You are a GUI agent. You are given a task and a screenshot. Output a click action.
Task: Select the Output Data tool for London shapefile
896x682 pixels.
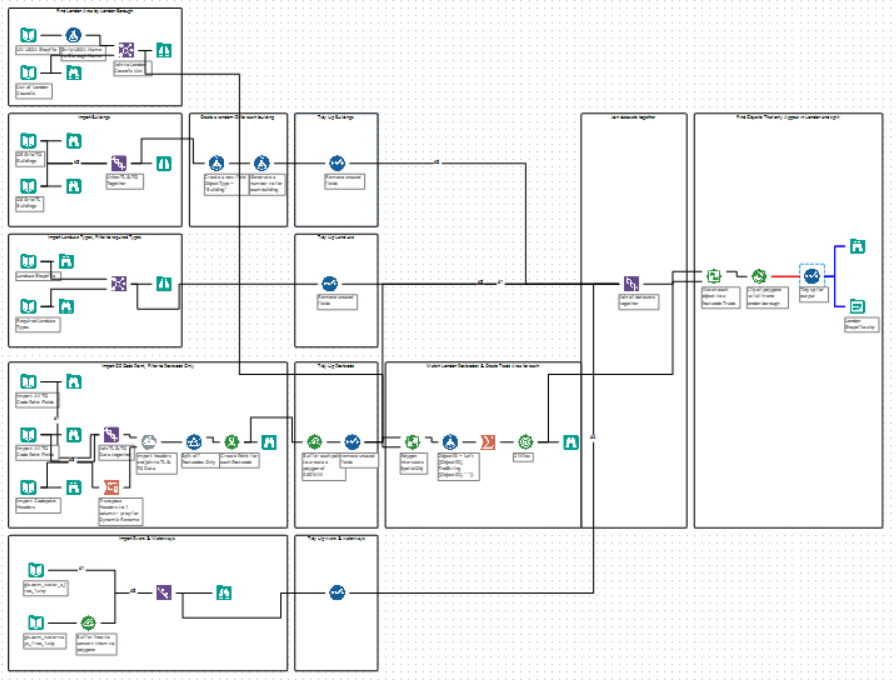pos(857,307)
